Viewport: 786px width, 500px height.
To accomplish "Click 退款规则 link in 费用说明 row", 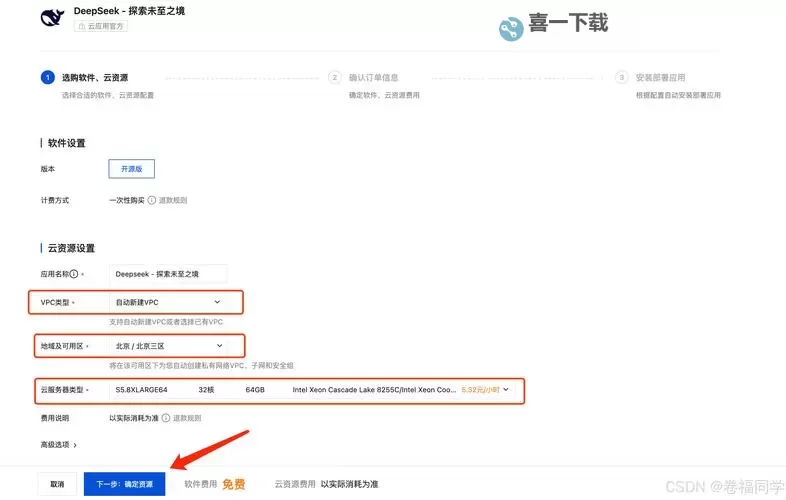I will click(187, 418).
